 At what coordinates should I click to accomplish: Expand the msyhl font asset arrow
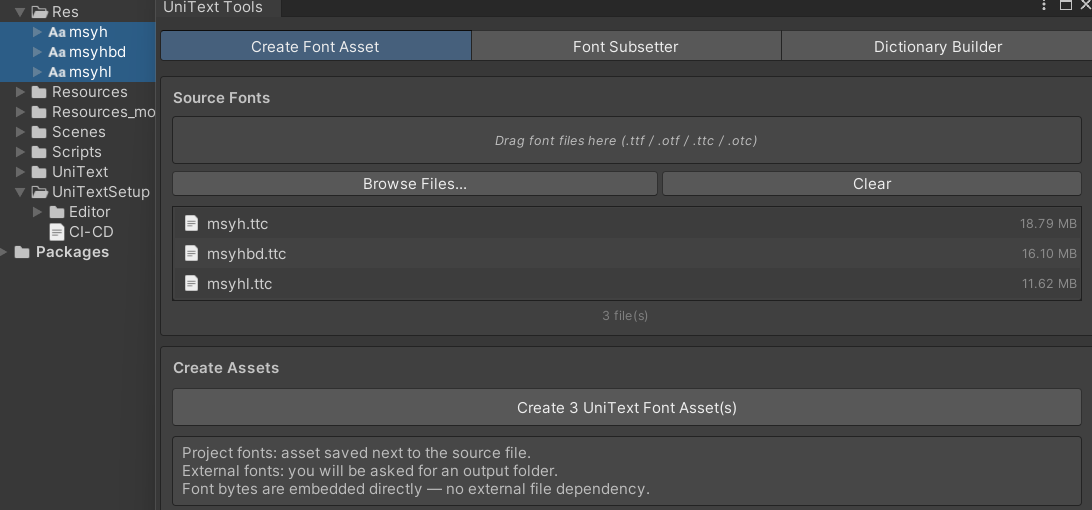pyautogui.click(x=38, y=72)
